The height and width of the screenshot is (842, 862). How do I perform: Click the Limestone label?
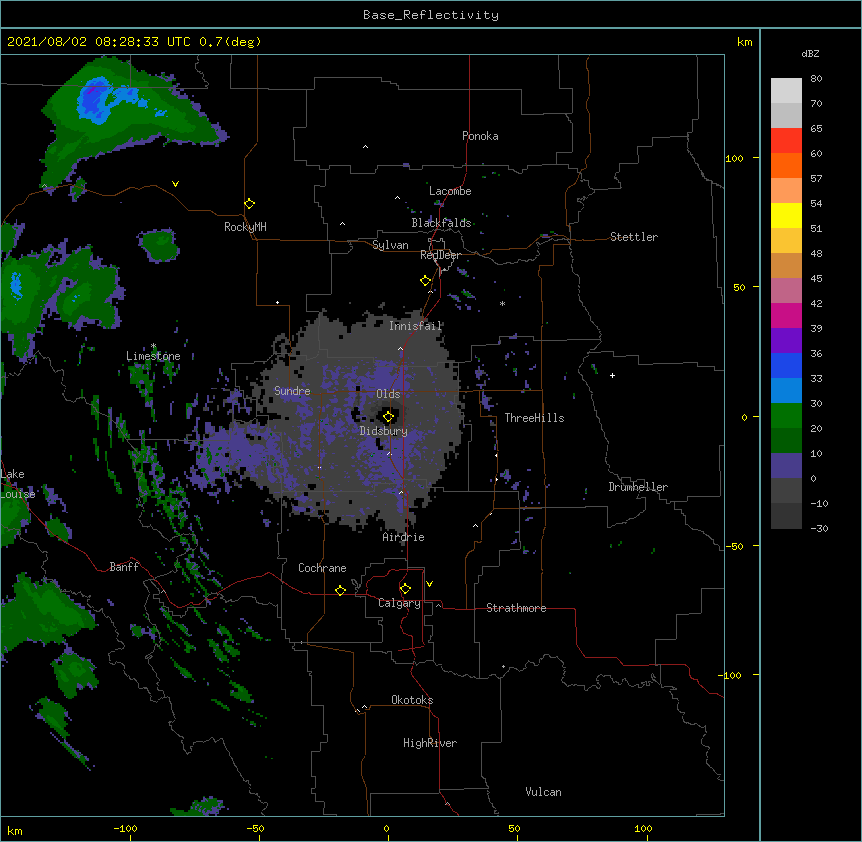(153, 356)
